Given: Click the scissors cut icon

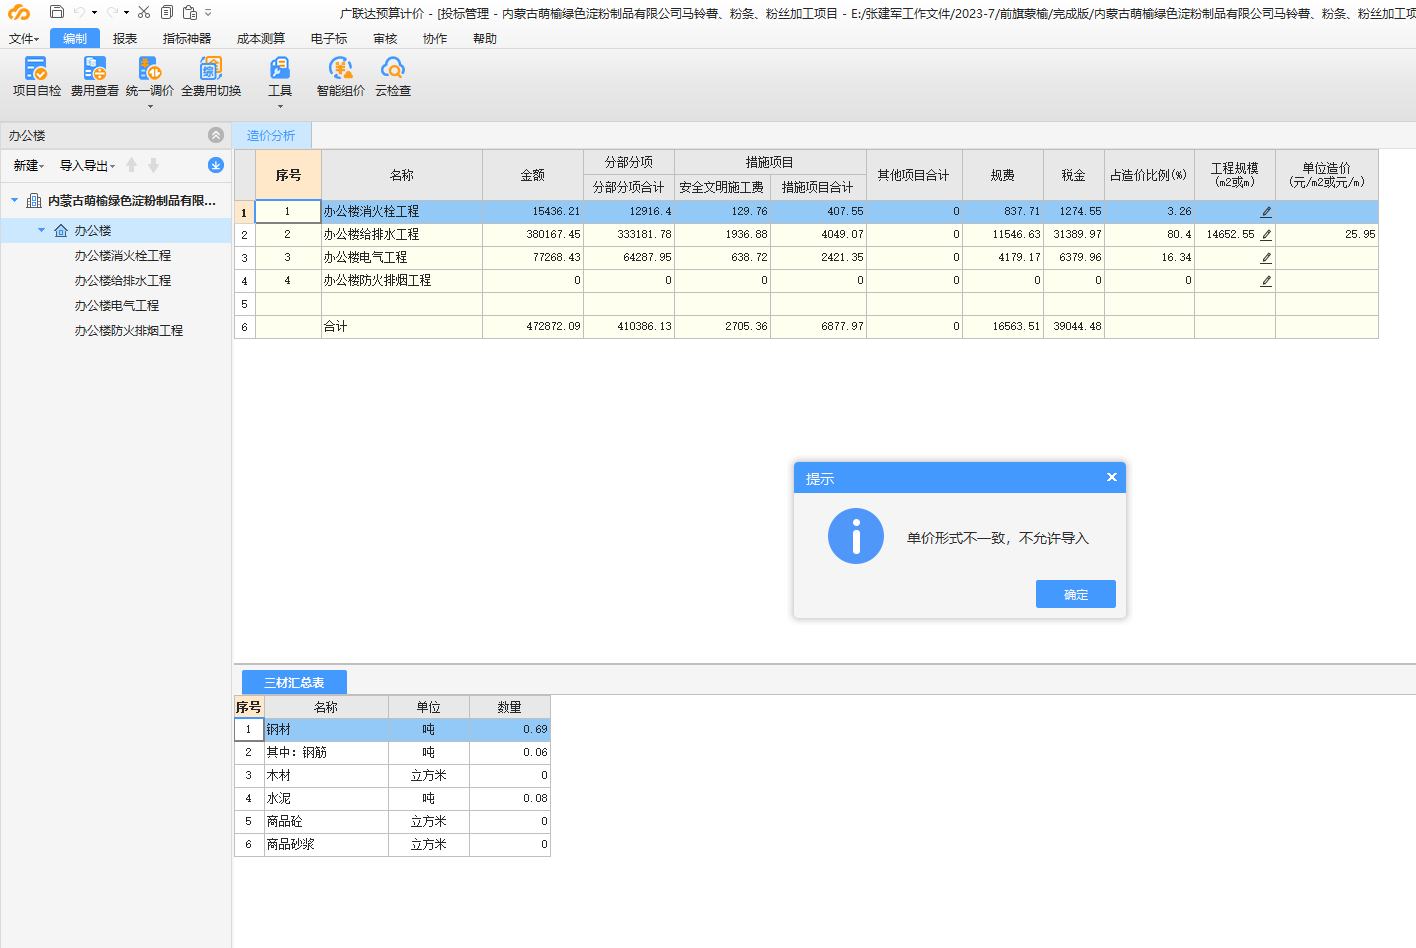Looking at the screenshot, I should pyautogui.click(x=144, y=12).
